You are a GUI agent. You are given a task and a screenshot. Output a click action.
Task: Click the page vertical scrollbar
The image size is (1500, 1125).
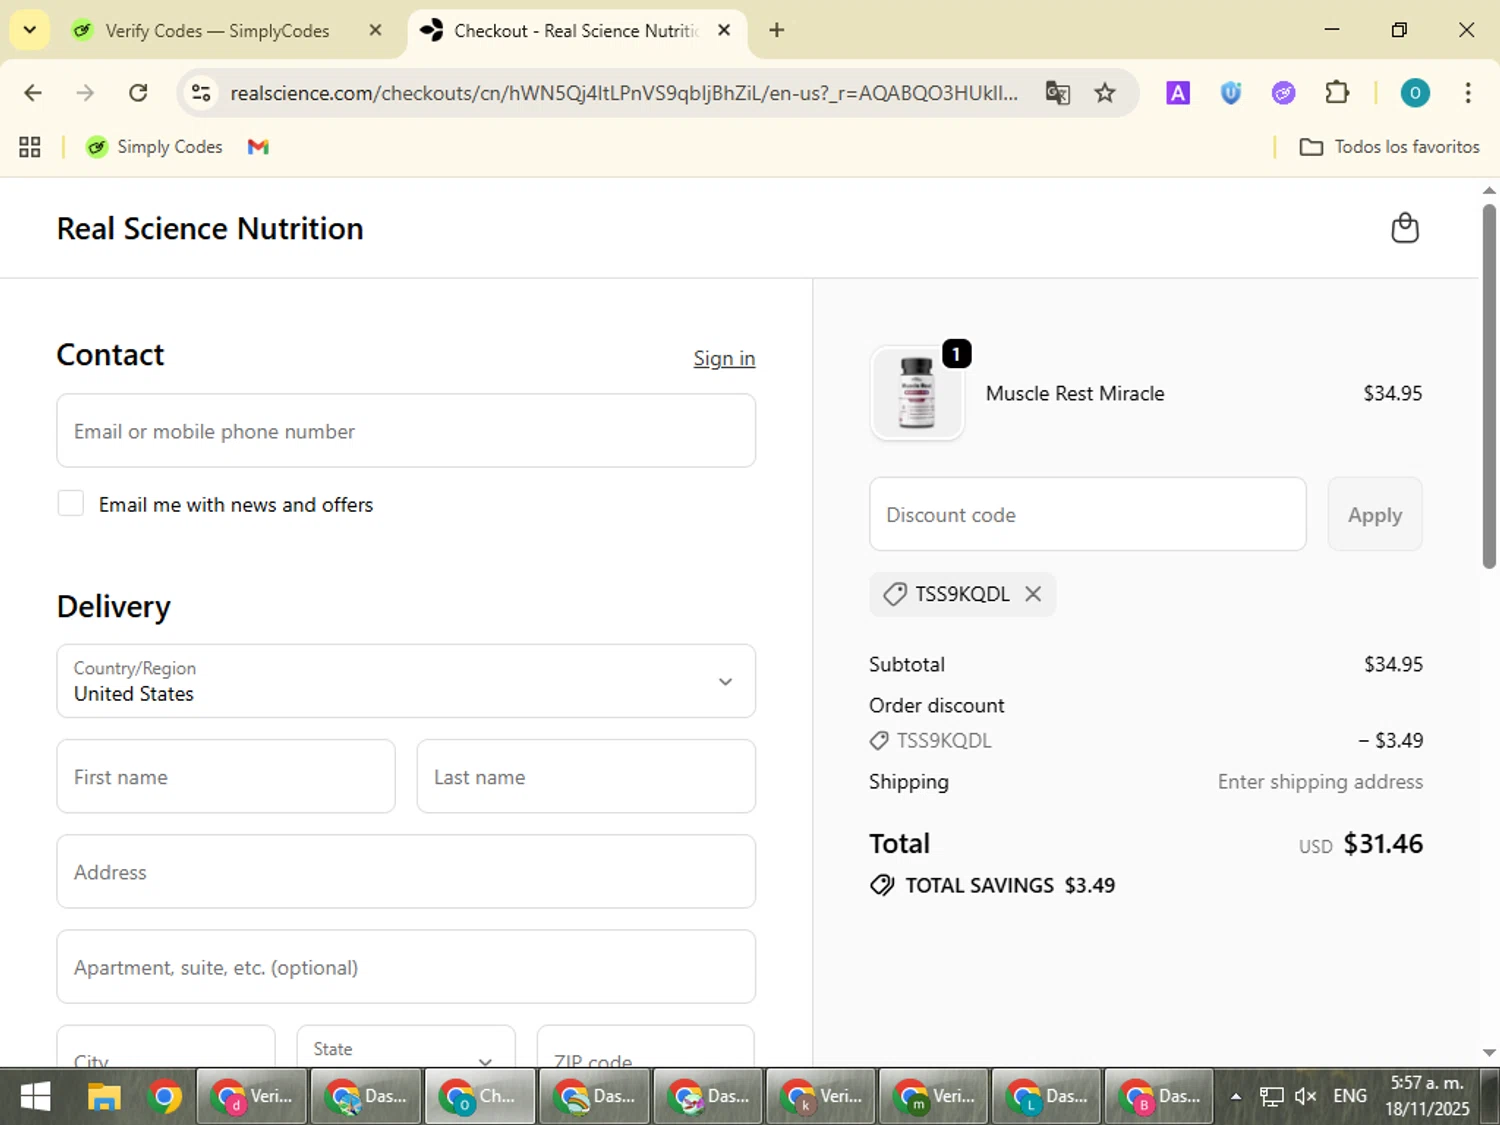(1489, 386)
